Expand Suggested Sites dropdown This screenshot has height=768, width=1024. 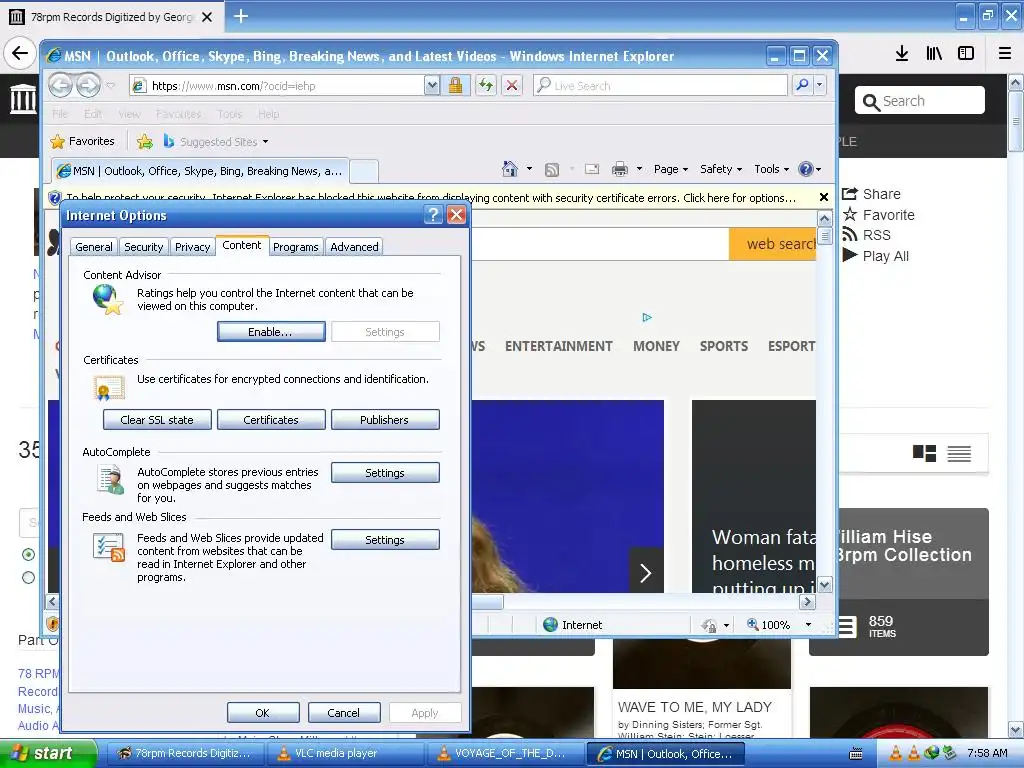tap(265, 142)
